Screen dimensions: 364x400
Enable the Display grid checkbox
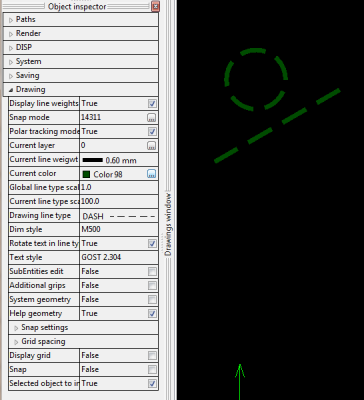(x=152, y=356)
